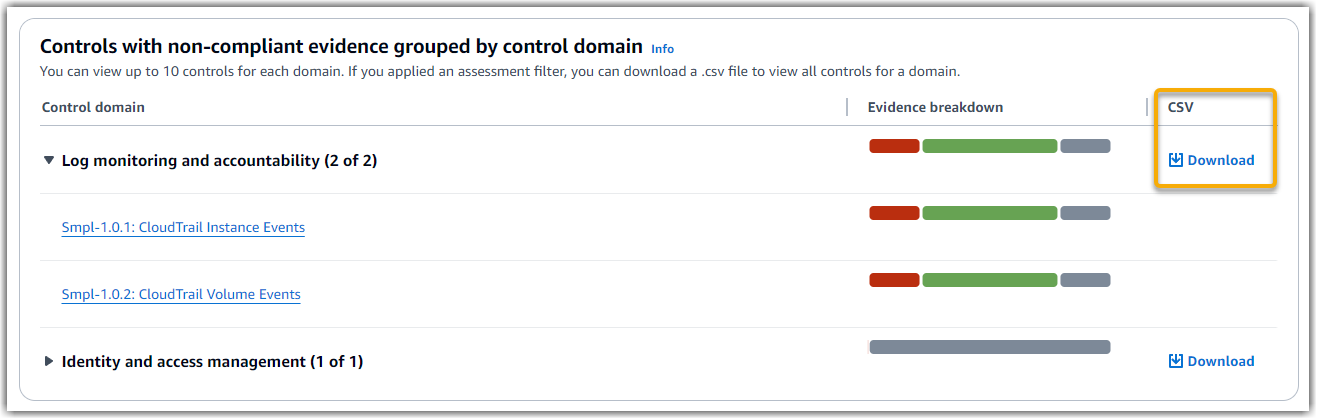Click the Info link beside the heading
1318x419 pixels.
[663, 48]
